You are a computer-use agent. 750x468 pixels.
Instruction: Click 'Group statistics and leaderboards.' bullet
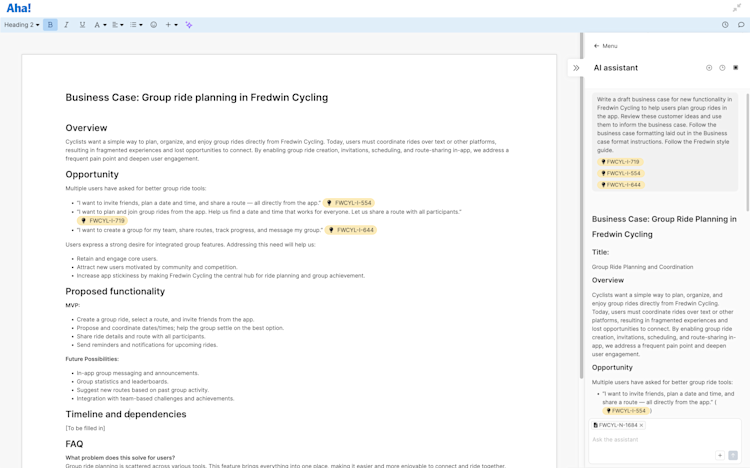[x=122, y=382]
